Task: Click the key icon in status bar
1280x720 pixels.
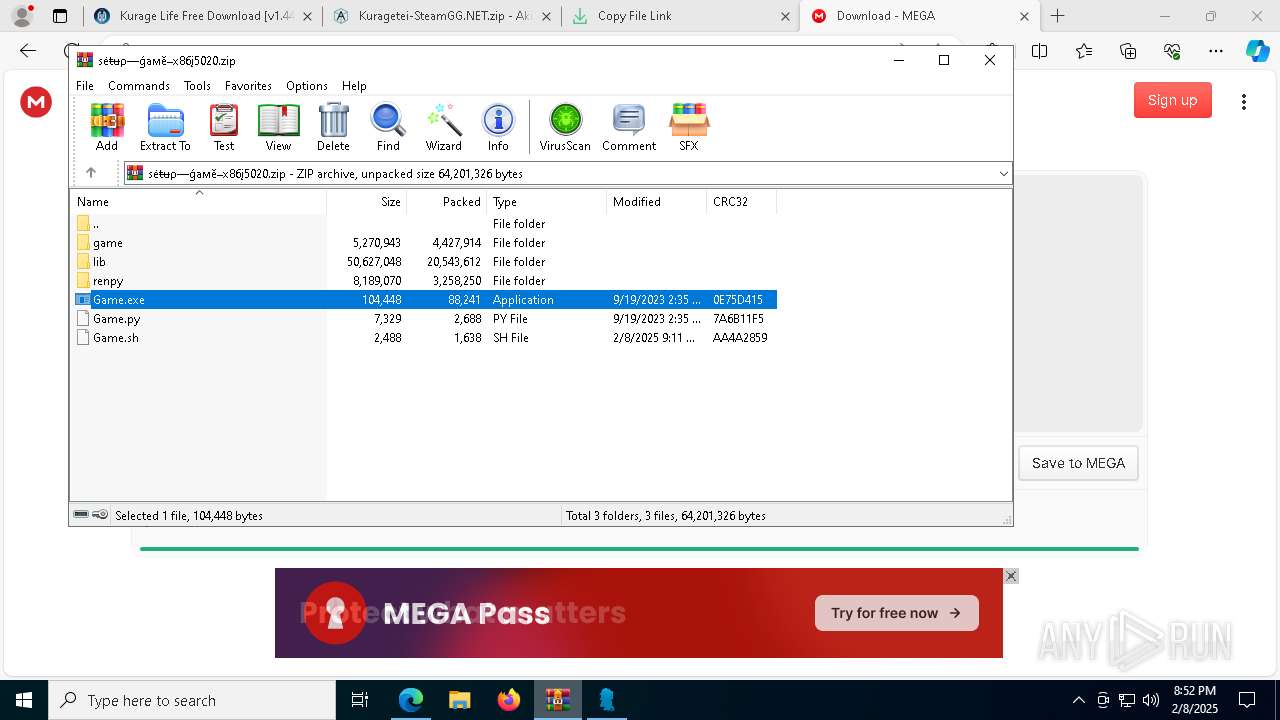Action: (100, 515)
